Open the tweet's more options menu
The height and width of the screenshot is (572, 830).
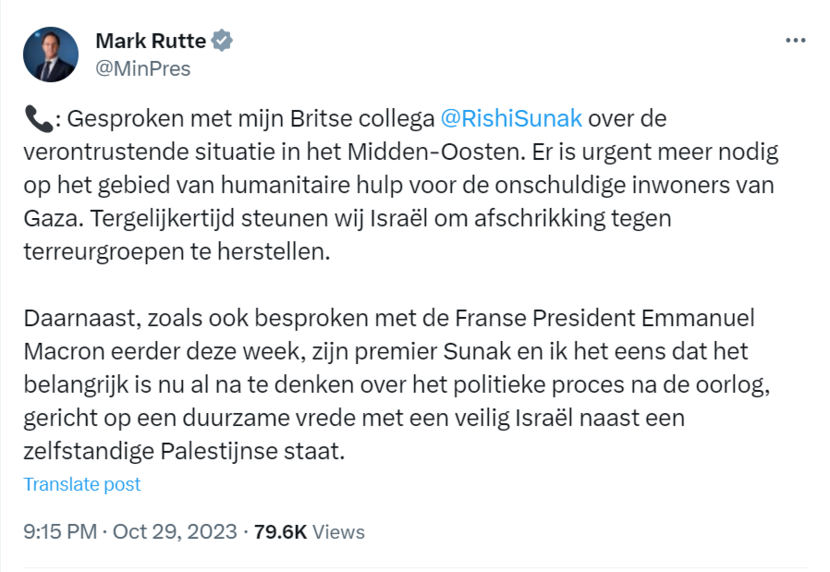[x=795, y=41]
